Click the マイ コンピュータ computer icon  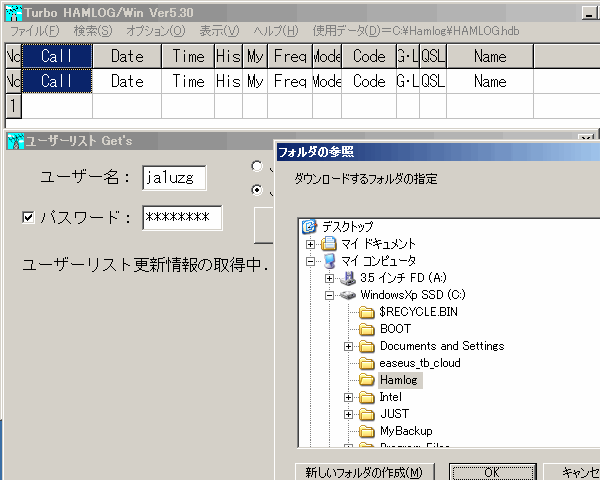pyautogui.click(x=329, y=261)
